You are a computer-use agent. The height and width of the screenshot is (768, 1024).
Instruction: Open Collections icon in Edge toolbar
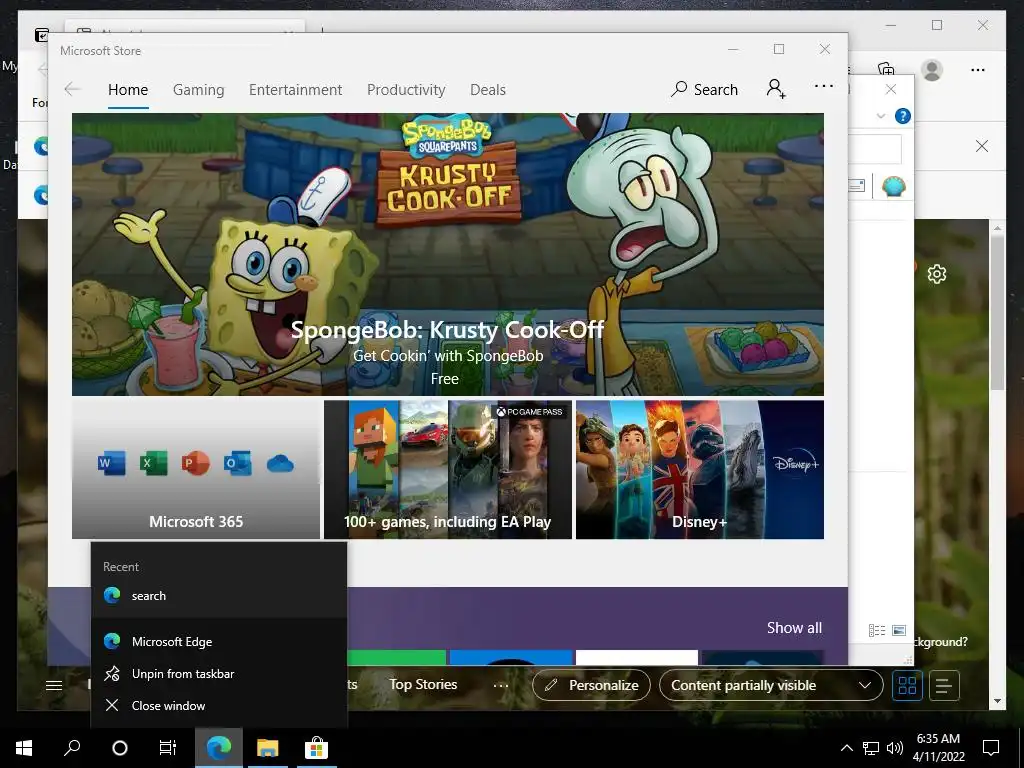click(x=886, y=69)
